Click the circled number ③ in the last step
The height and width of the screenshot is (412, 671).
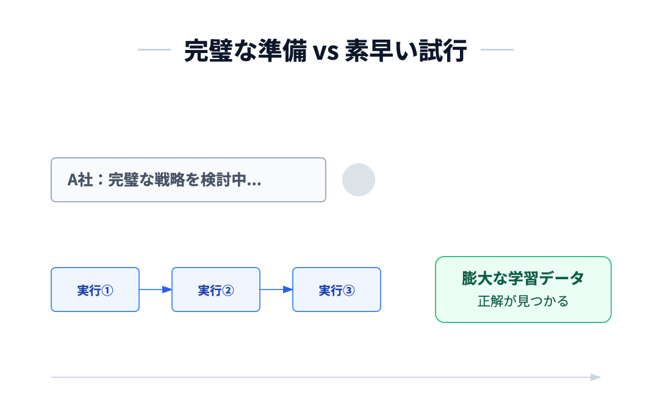[349, 291]
